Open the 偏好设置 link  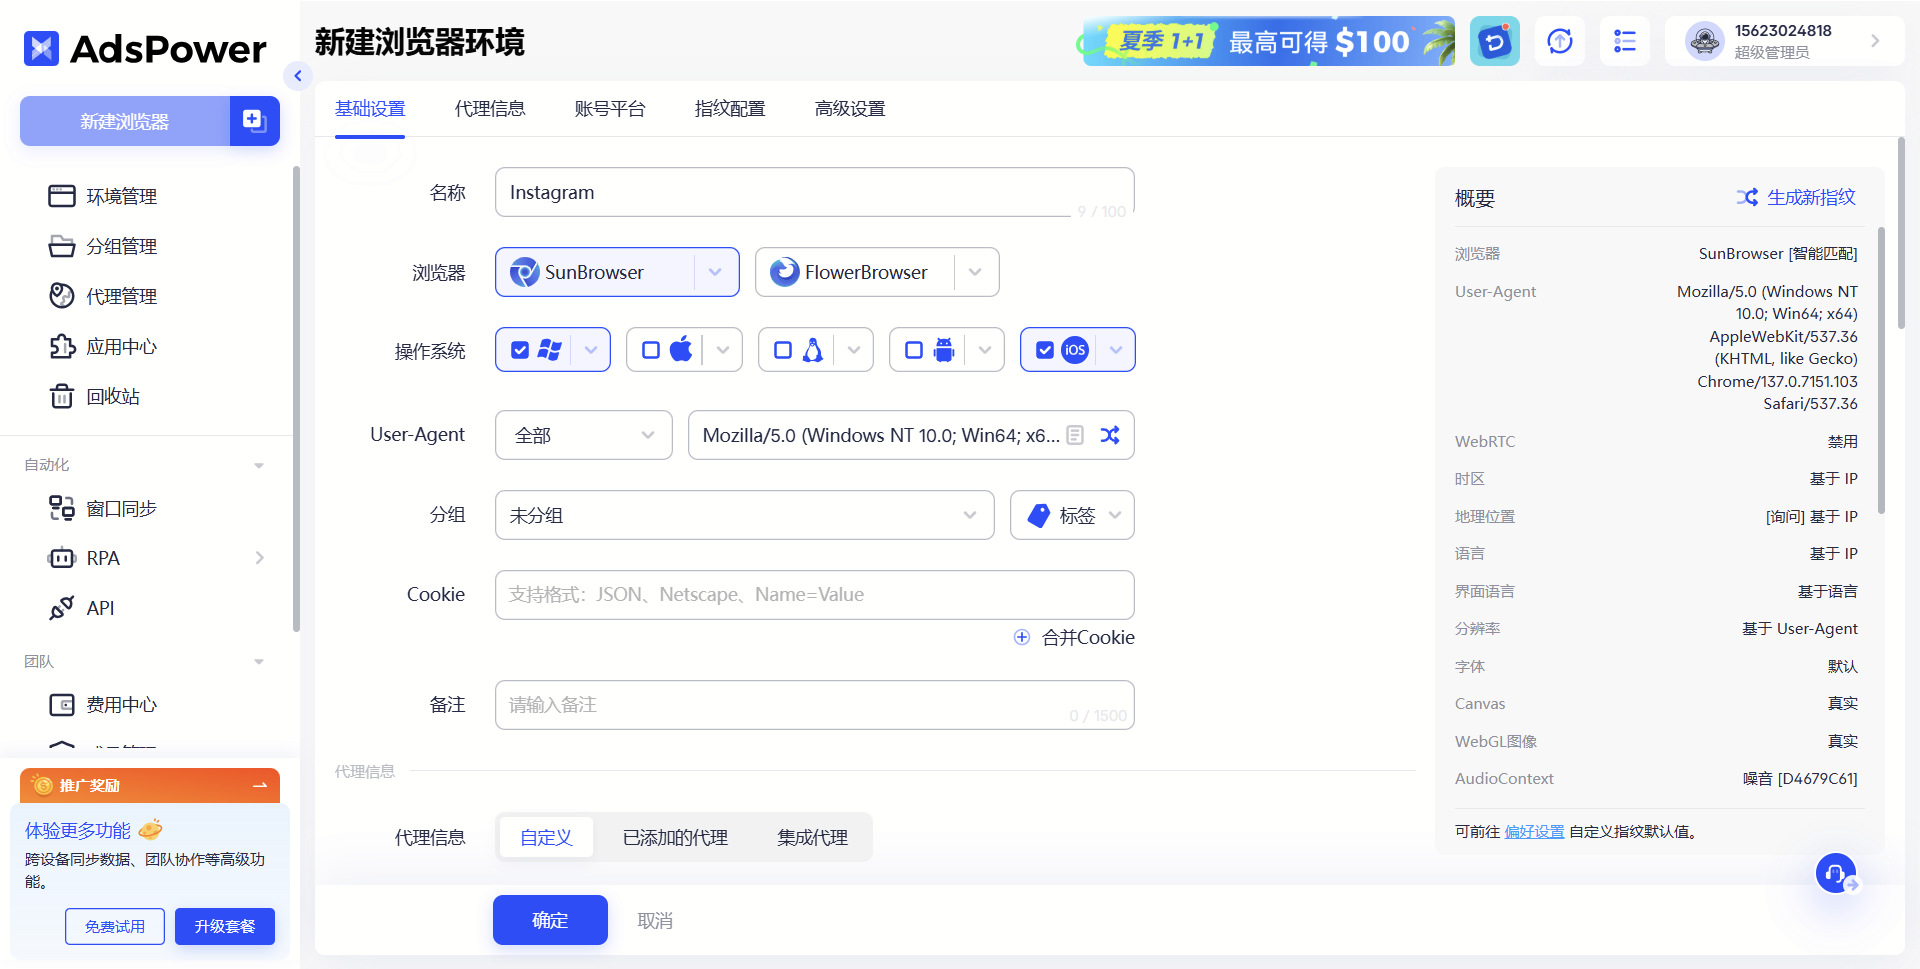pyautogui.click(x=1534, y=832)
